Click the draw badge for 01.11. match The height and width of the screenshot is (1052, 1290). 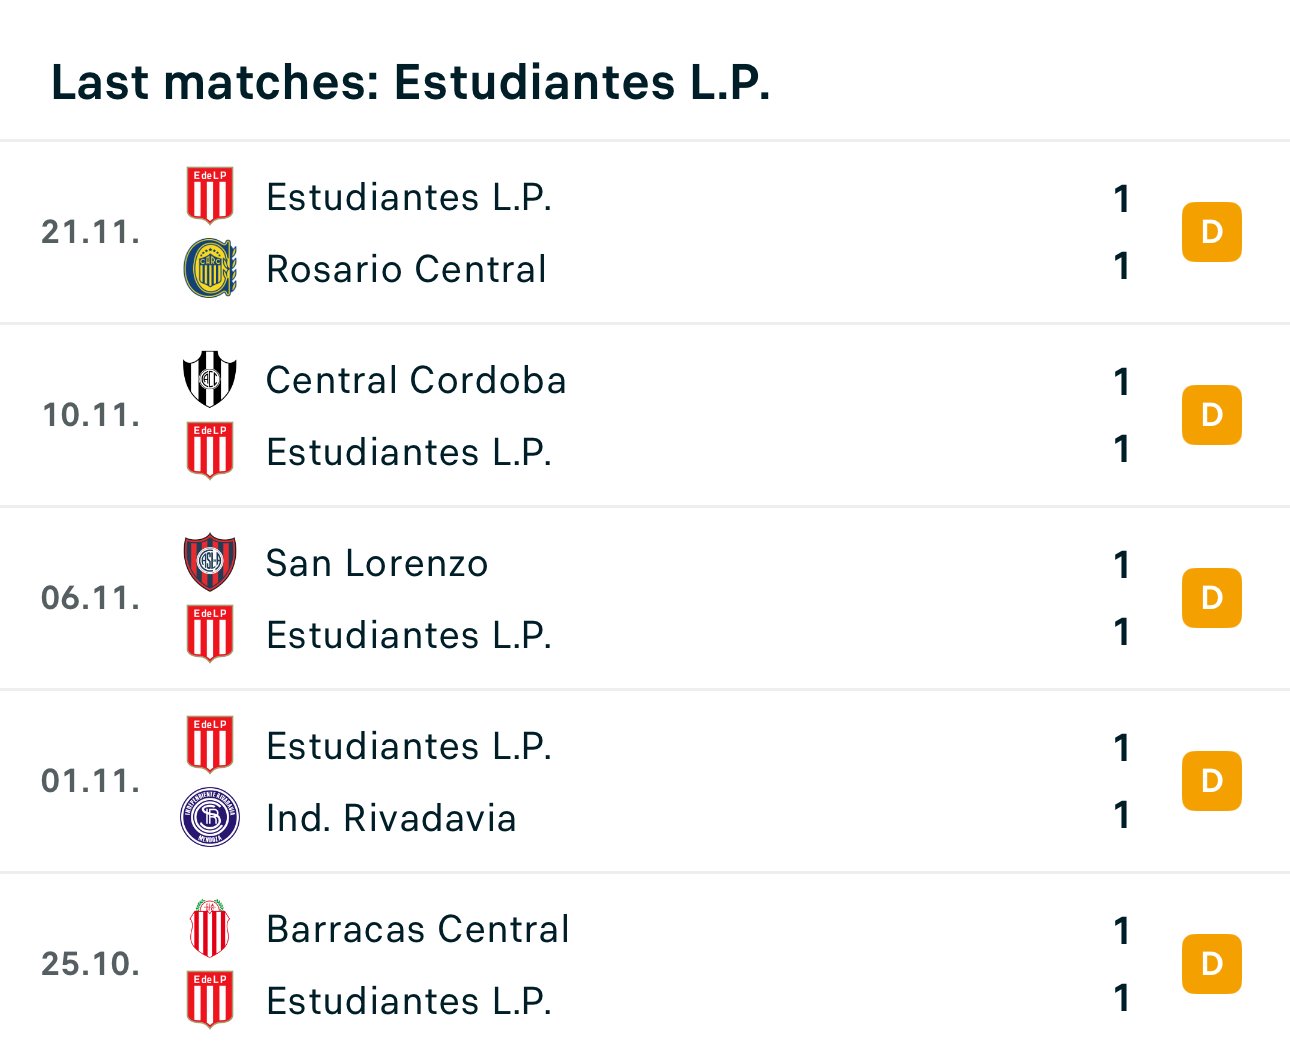pyautogui.click(x=1211, y=781)
